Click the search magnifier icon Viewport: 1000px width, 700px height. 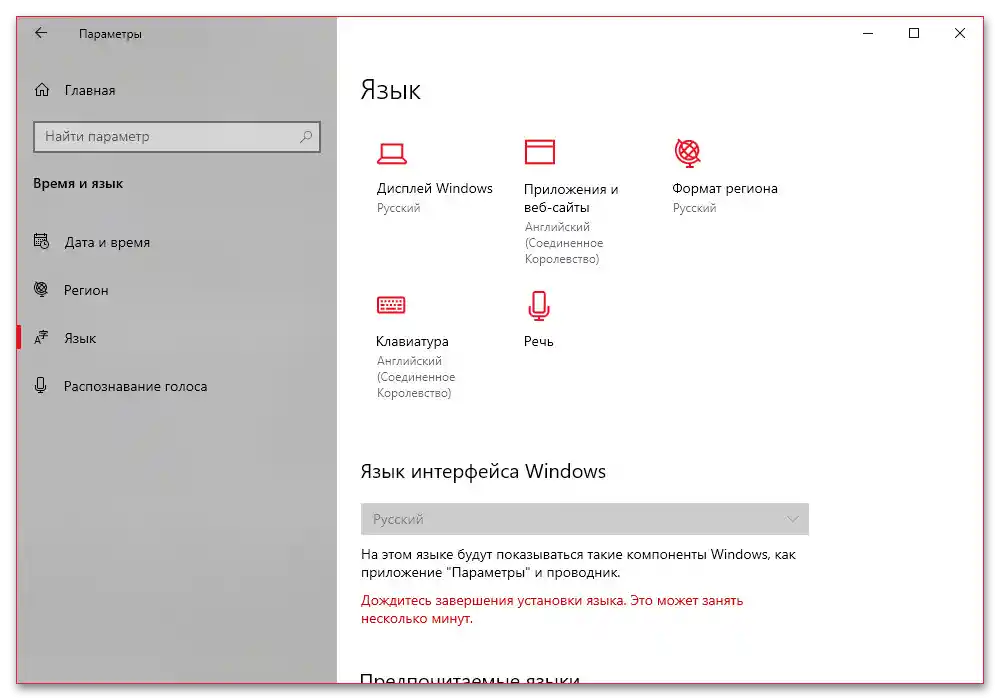point(306,136)
